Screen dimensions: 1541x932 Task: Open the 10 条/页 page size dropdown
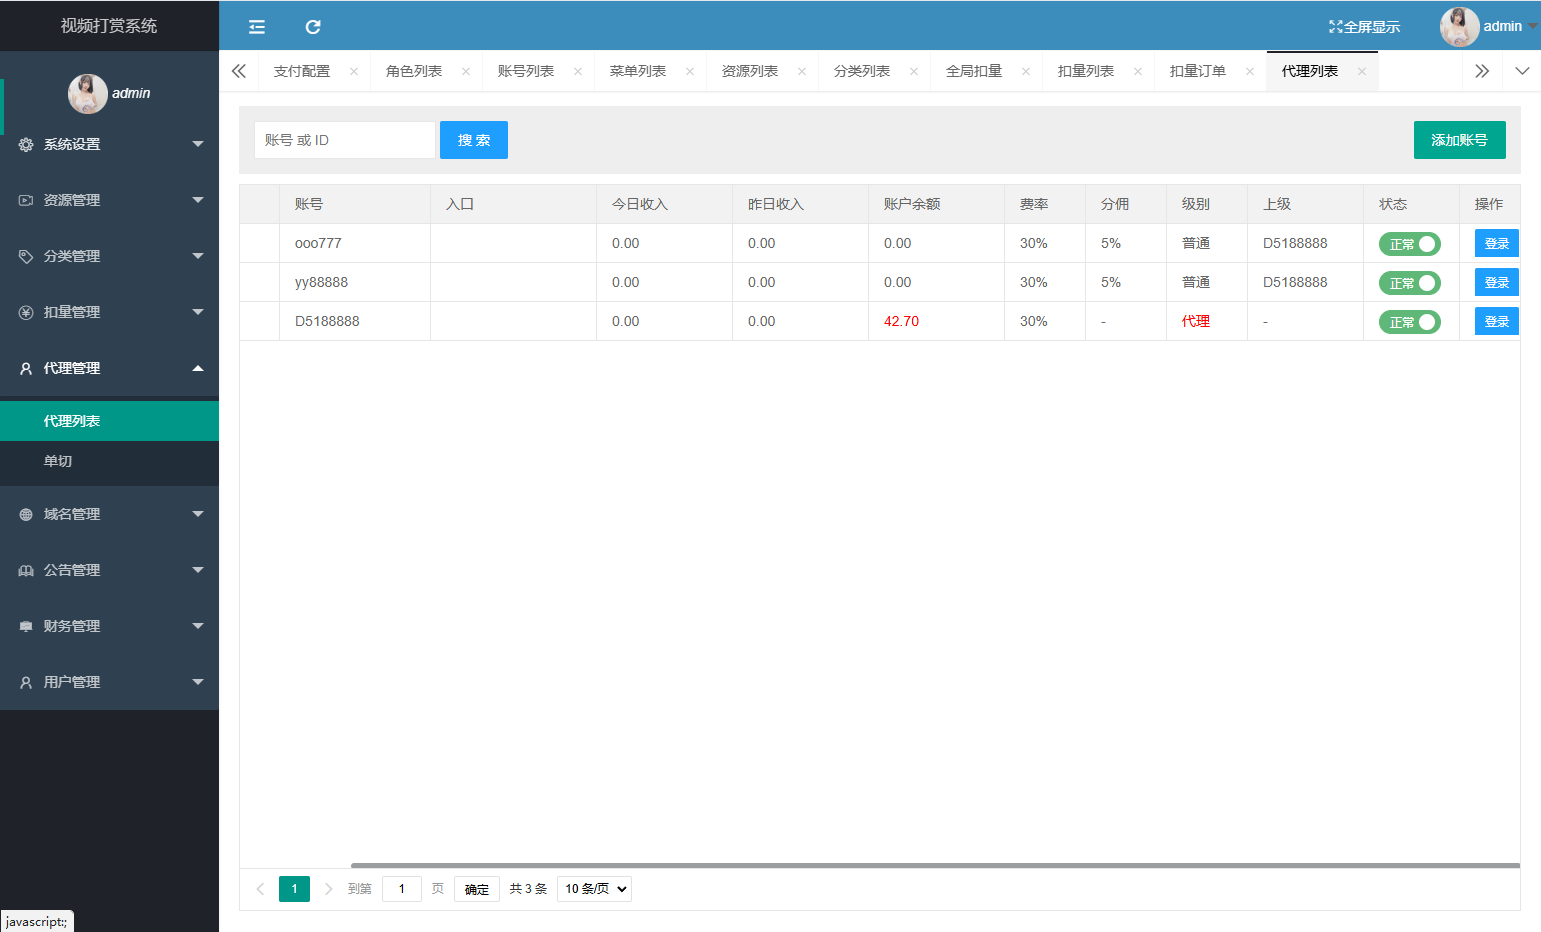[x=594, y=889]
